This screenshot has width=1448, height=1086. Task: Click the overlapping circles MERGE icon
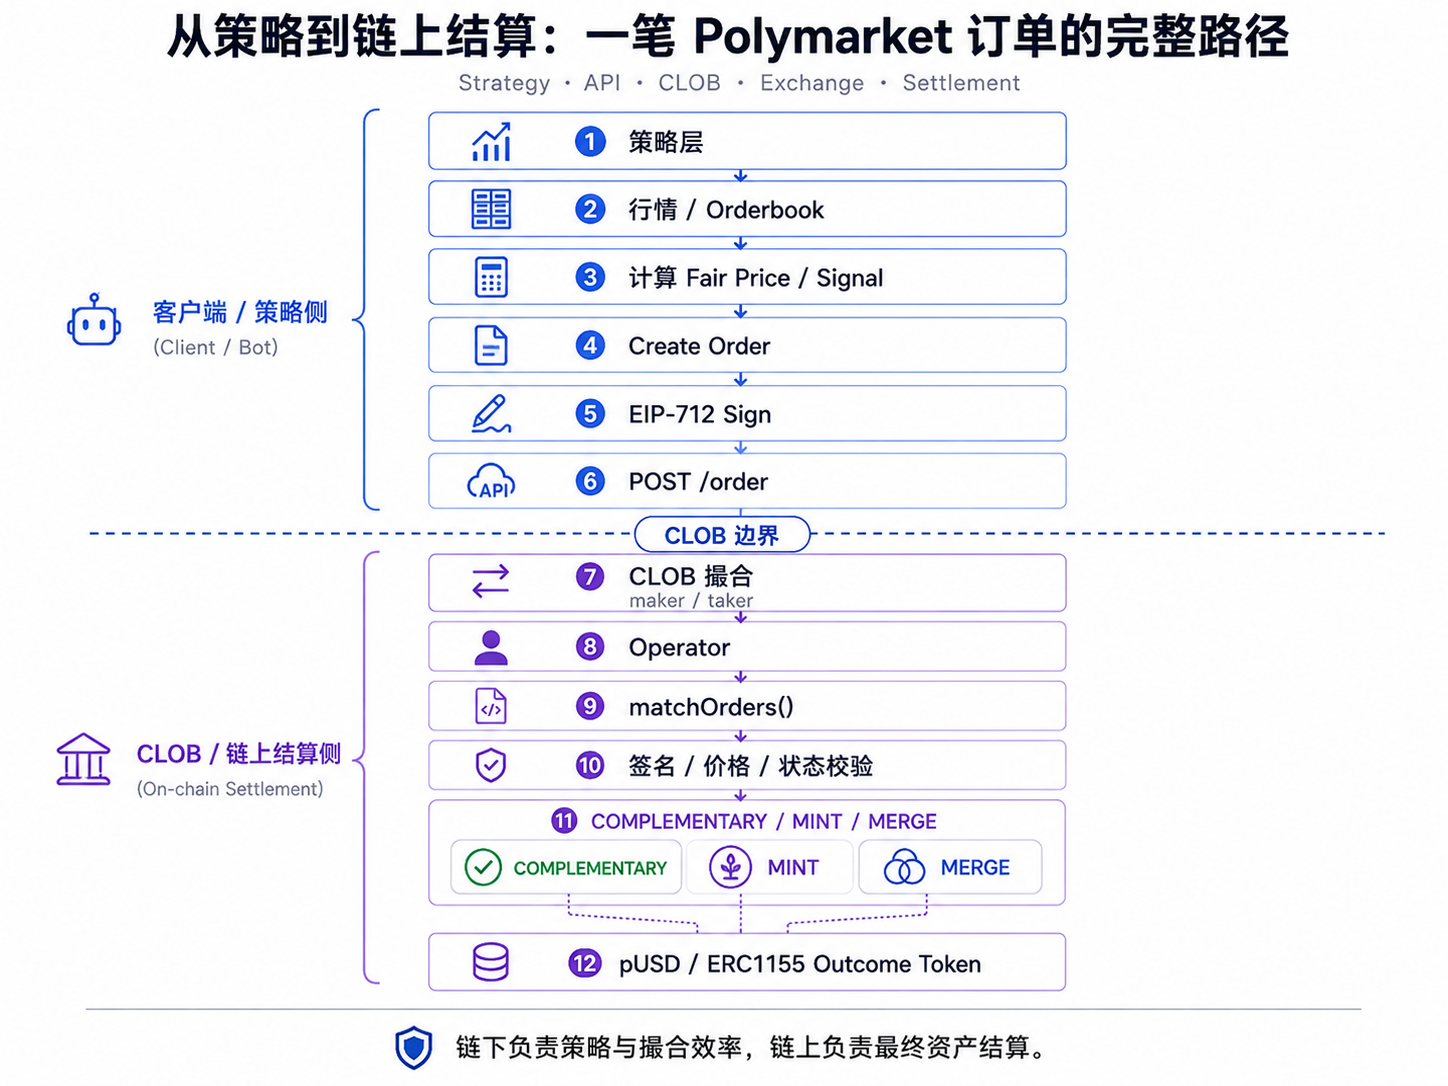tap(905, 867)
